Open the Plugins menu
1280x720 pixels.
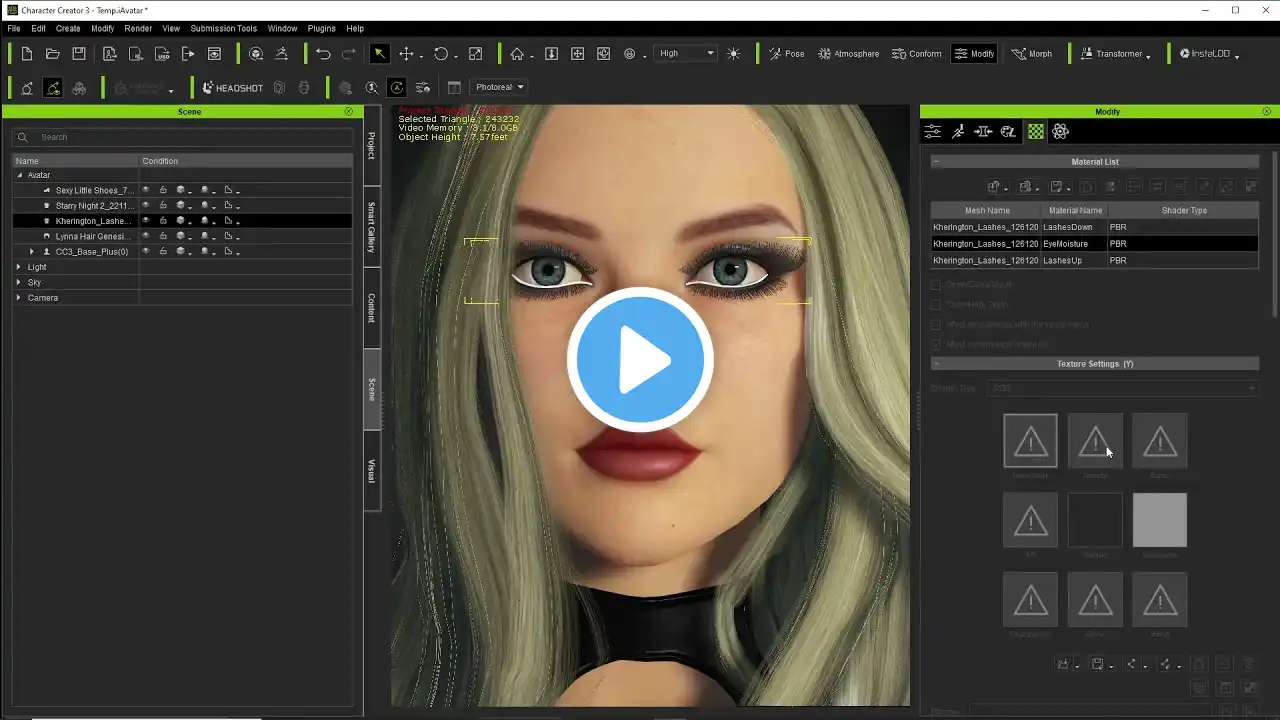tap(321, 29)
